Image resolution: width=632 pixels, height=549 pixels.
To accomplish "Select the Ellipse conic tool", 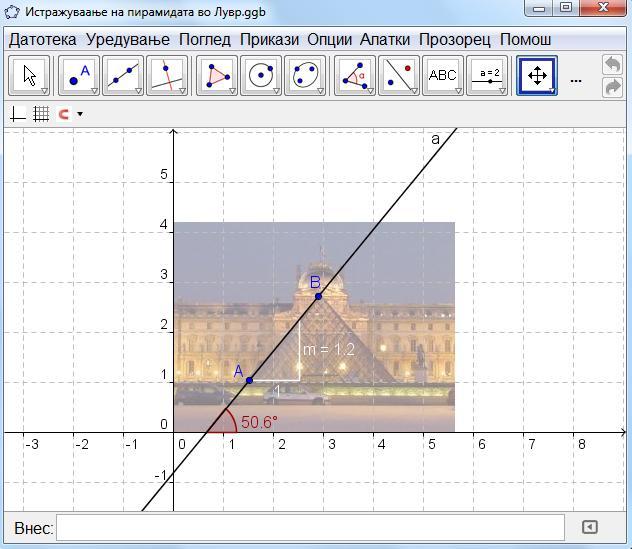I will click(x=305, y=76).
